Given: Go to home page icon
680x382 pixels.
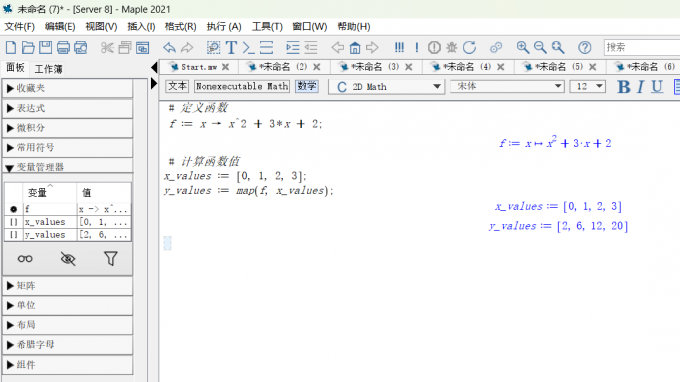Looking at the screenshot, I should click(355, 47).
